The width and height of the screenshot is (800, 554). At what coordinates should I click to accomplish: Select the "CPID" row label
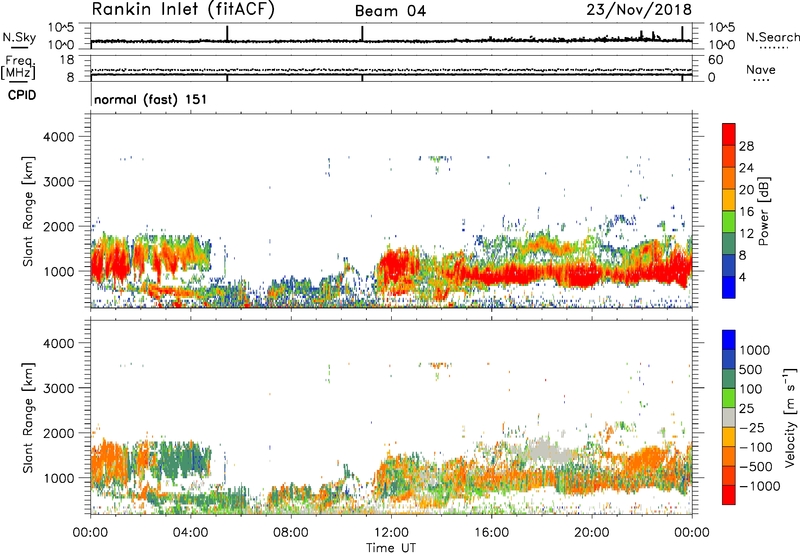click(x=22, y=95)
